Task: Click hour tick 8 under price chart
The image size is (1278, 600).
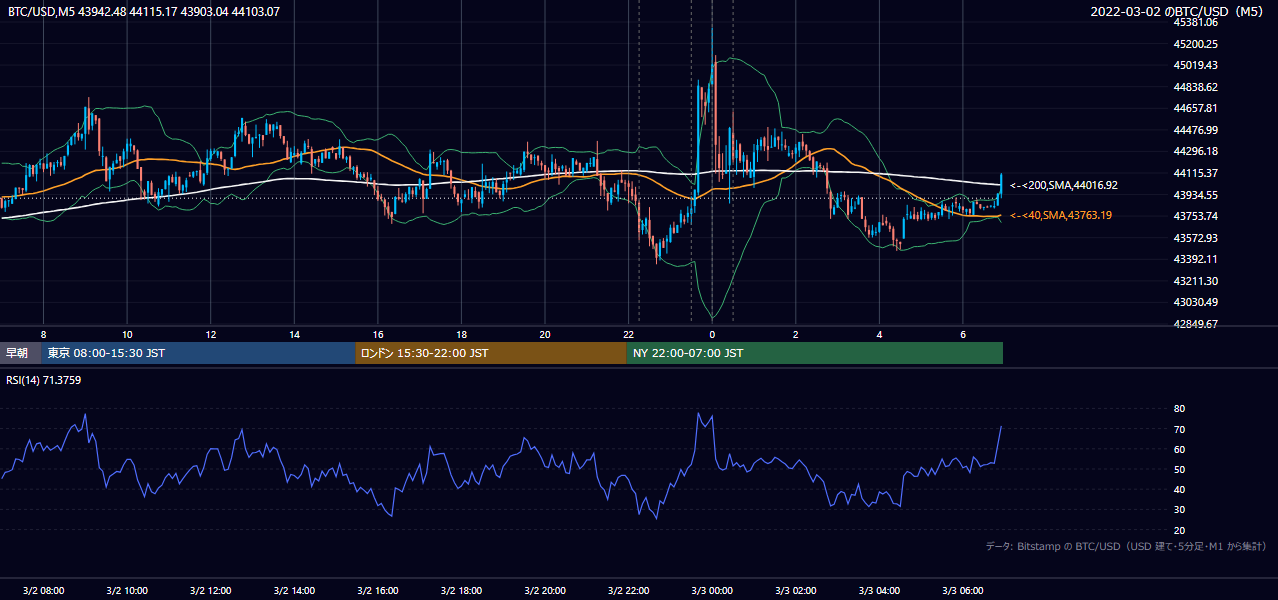Action: 43,334
